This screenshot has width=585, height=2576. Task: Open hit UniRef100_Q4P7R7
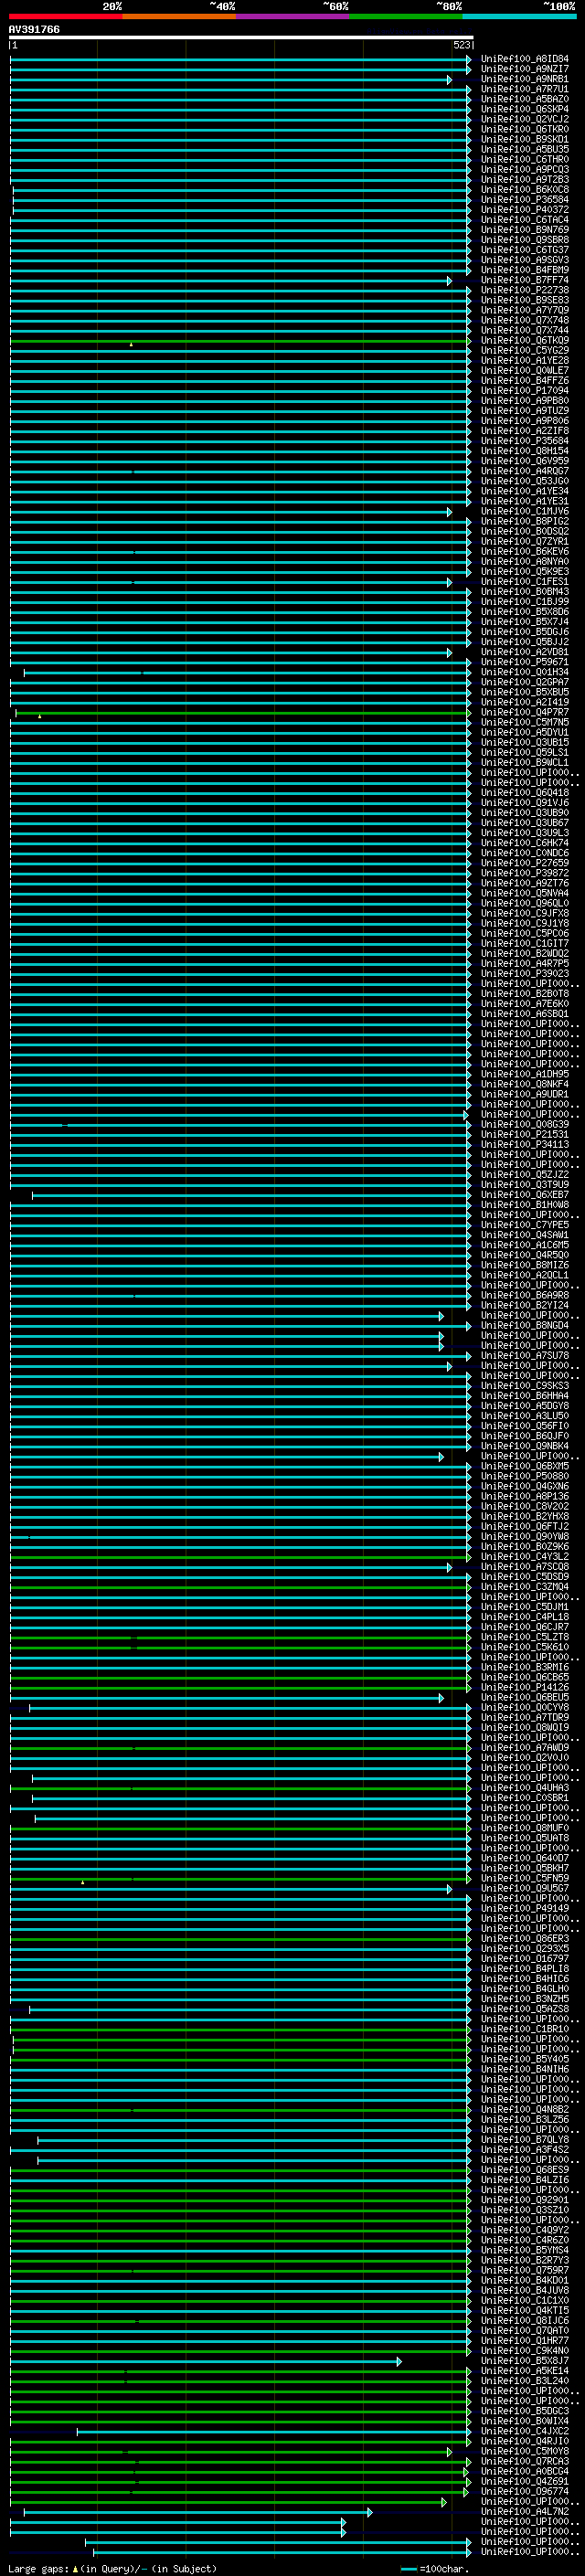(x=524, y=712)
